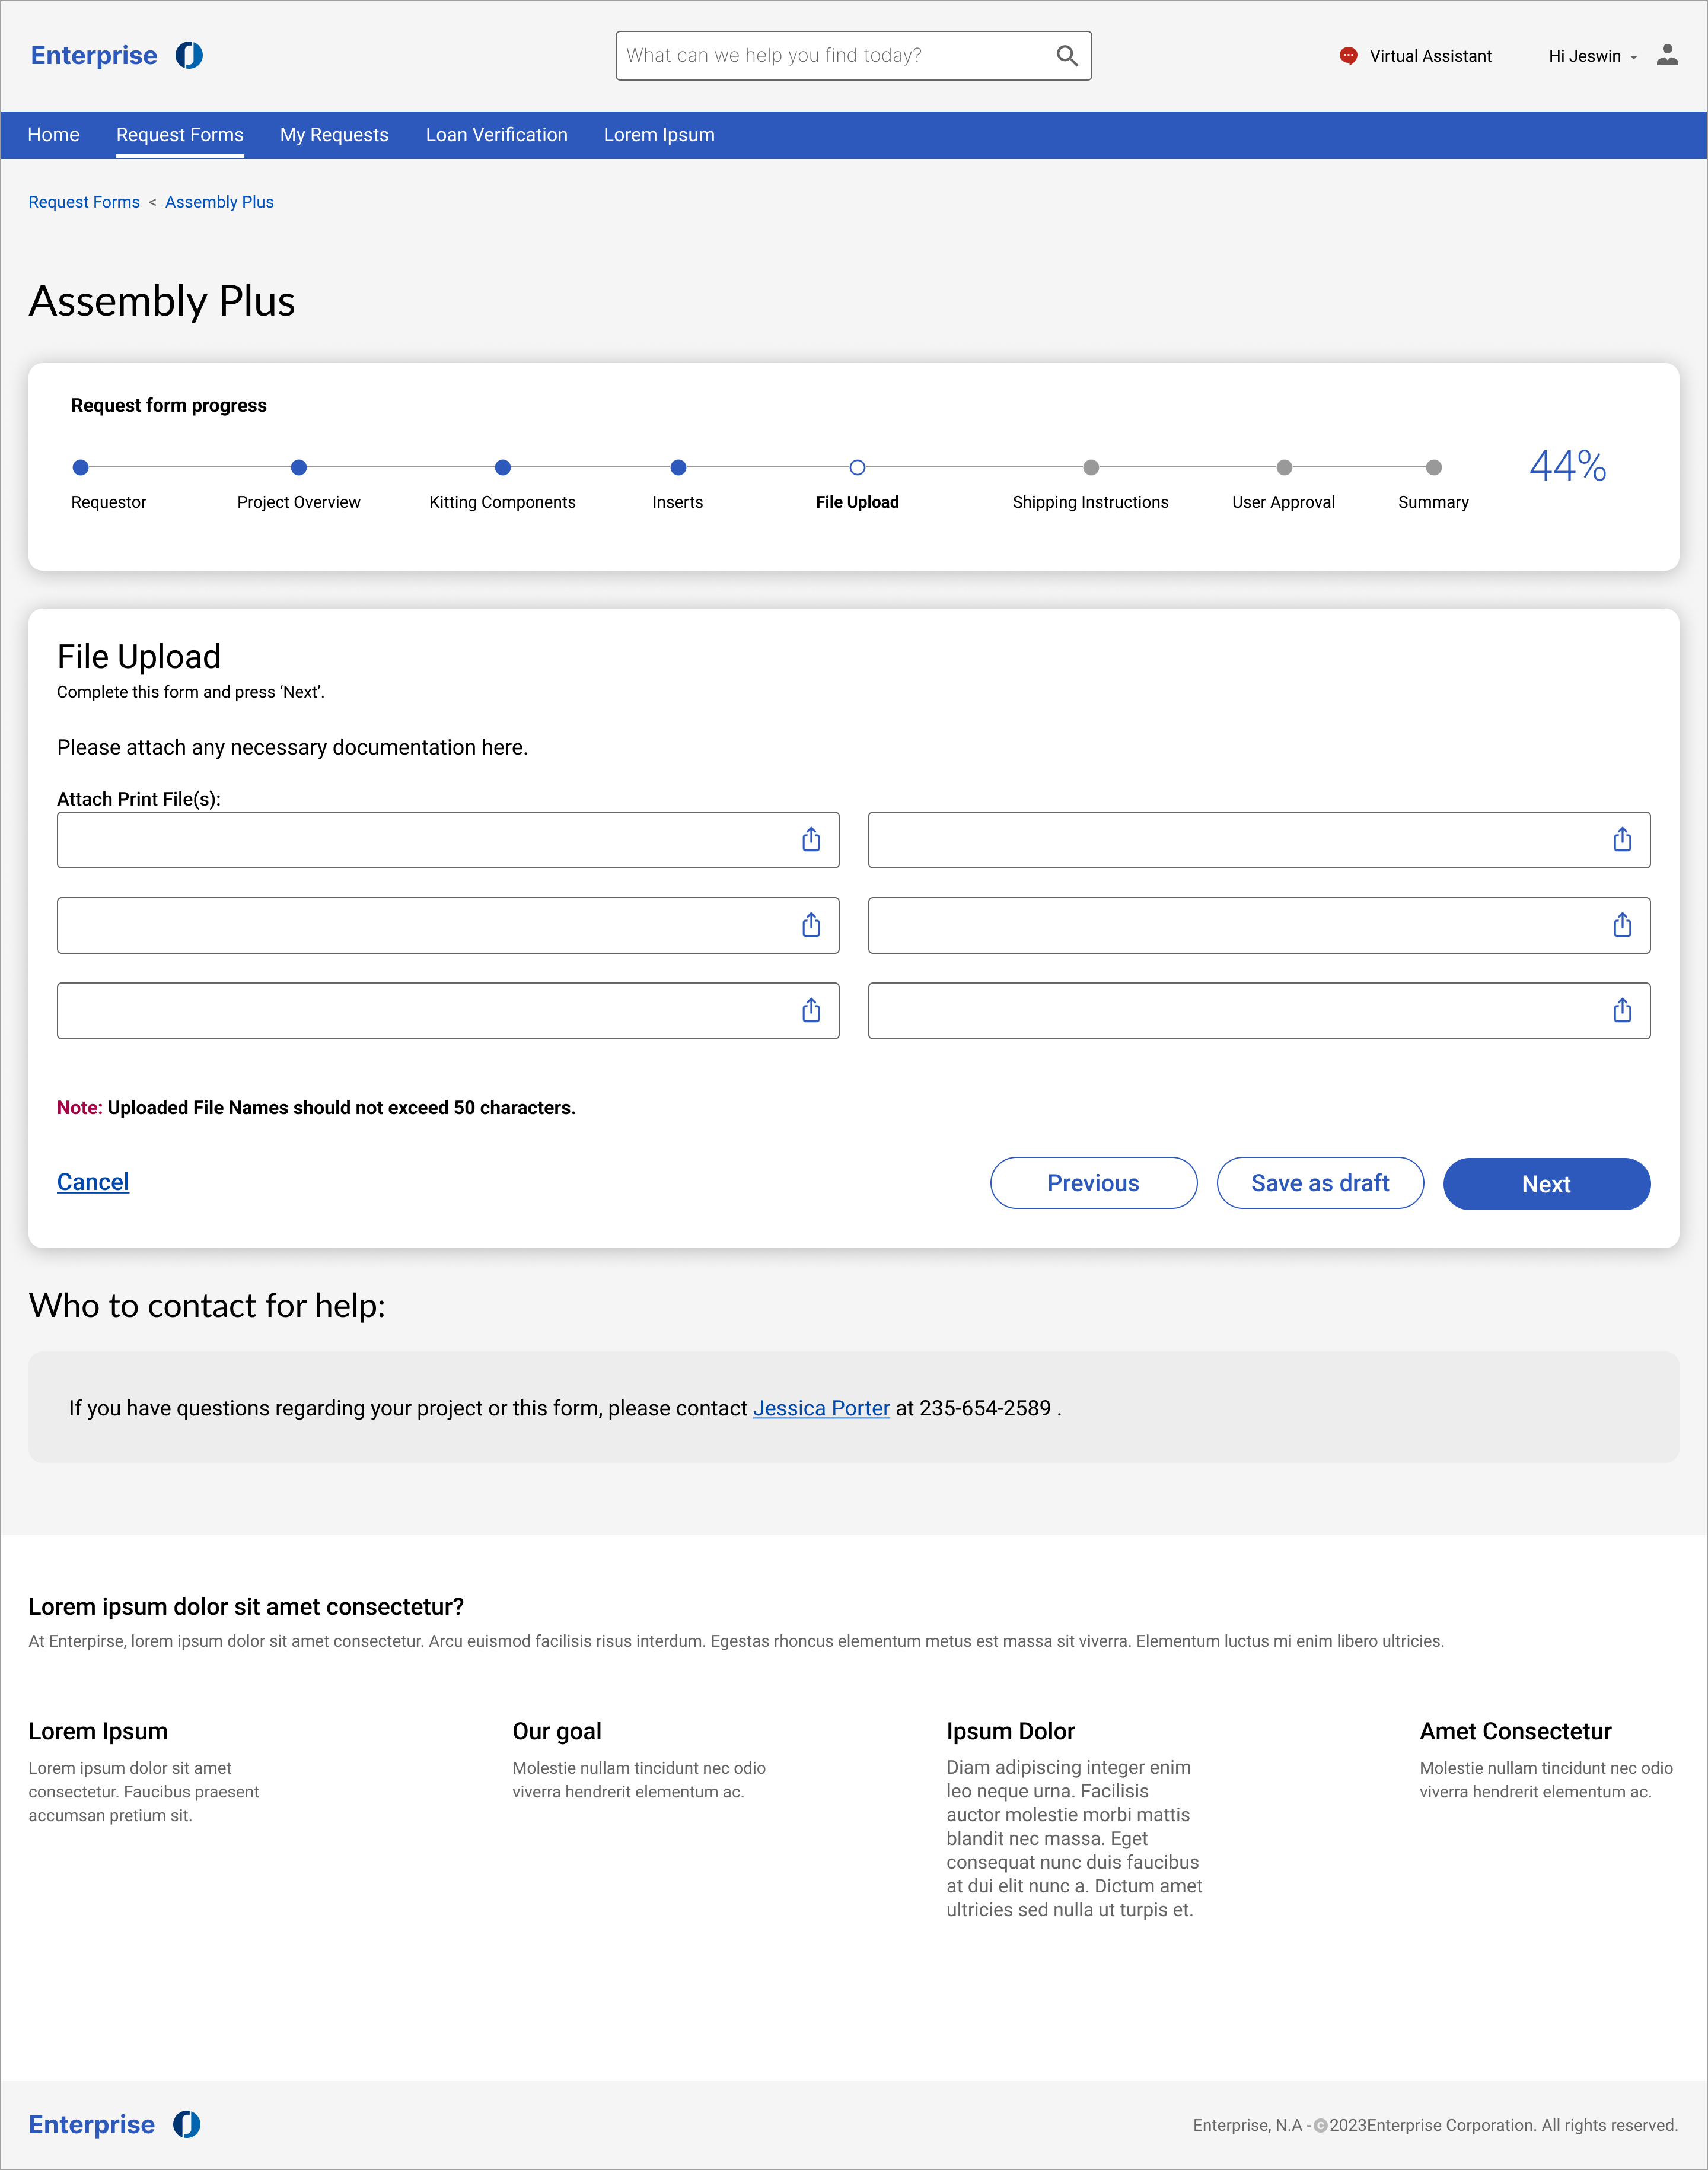
Task: Click the Request Forms breadcrumb link
Action: coord(84,202)
